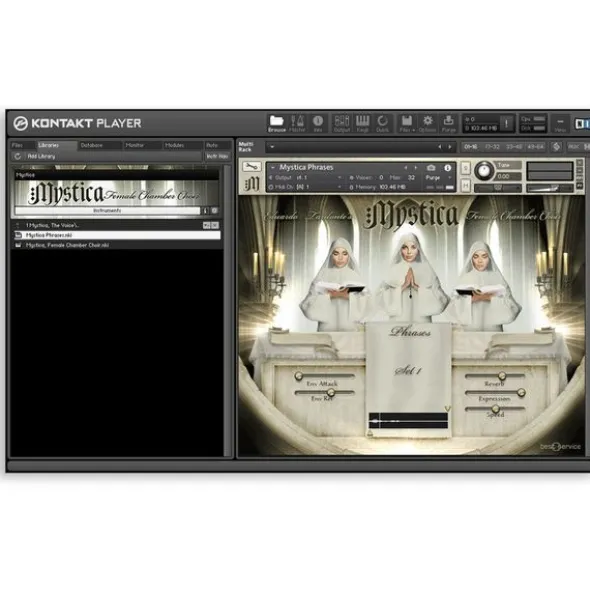Open the Files disk icon menu
Image resolution: width=590 pixels, height=591 pixels.
click(406, 123)
